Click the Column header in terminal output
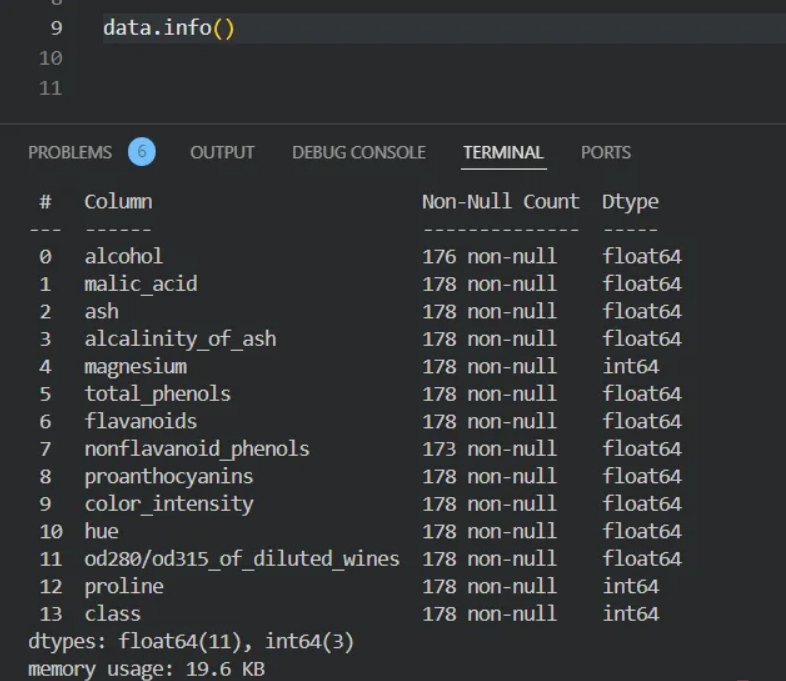This screenshot has width=786, height=681. click(118, 201)
